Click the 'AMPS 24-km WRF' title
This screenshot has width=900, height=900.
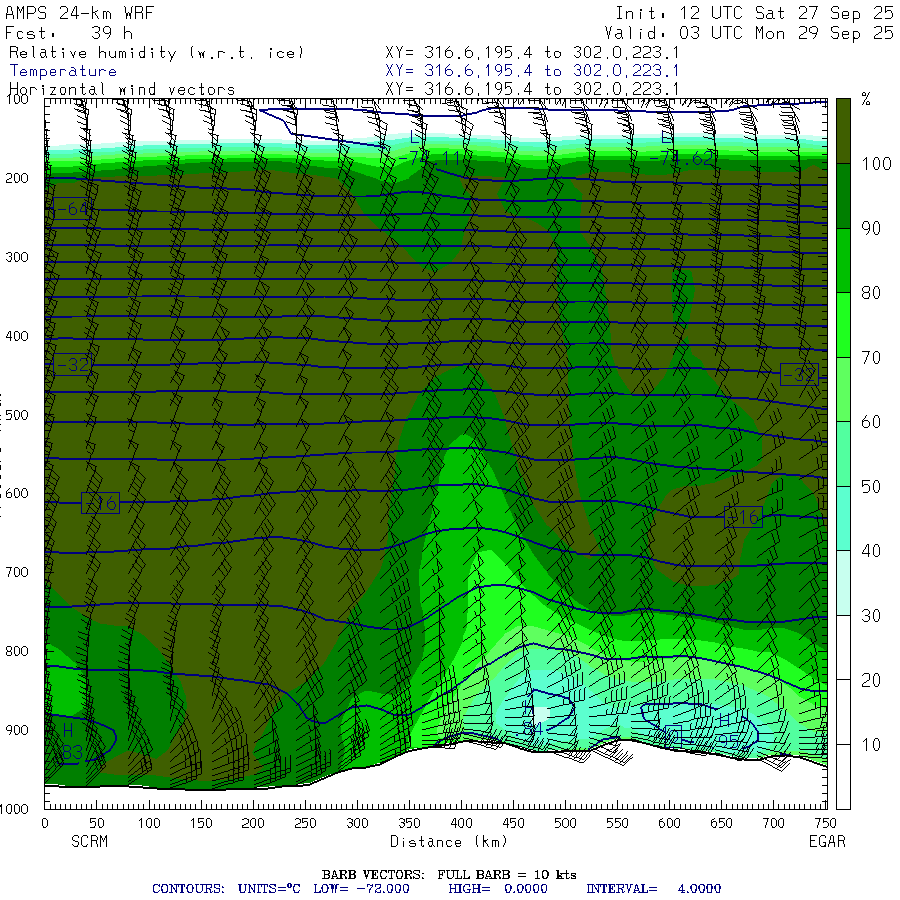[80, 14]
